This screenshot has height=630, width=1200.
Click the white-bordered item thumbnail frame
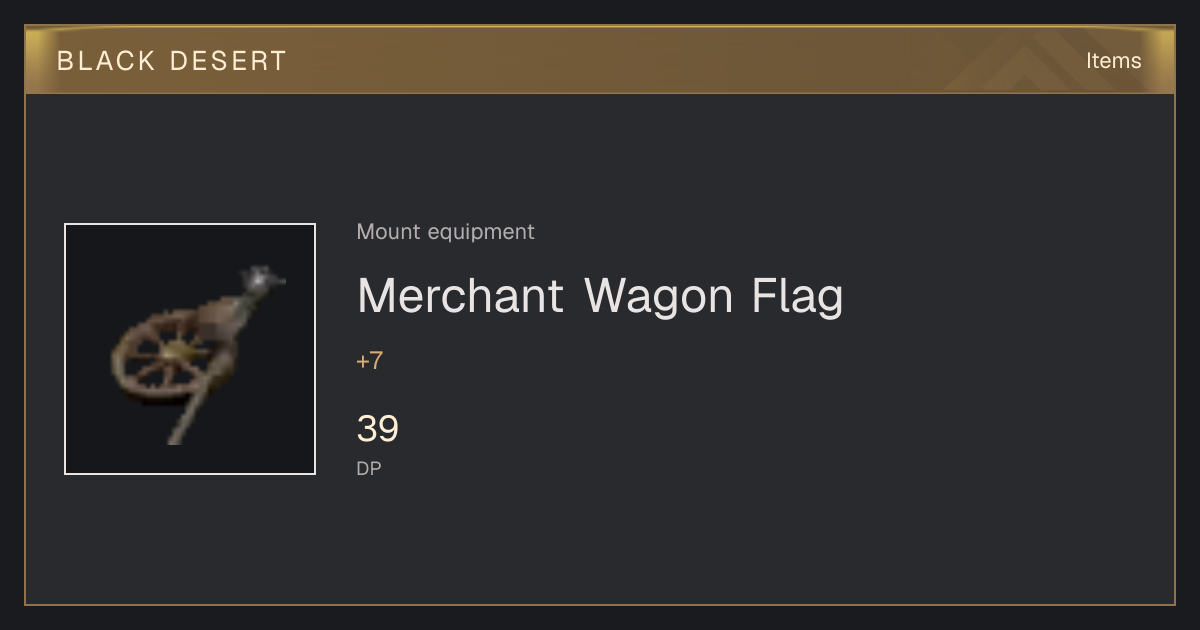pyautogui.click(x=190, y=349)
